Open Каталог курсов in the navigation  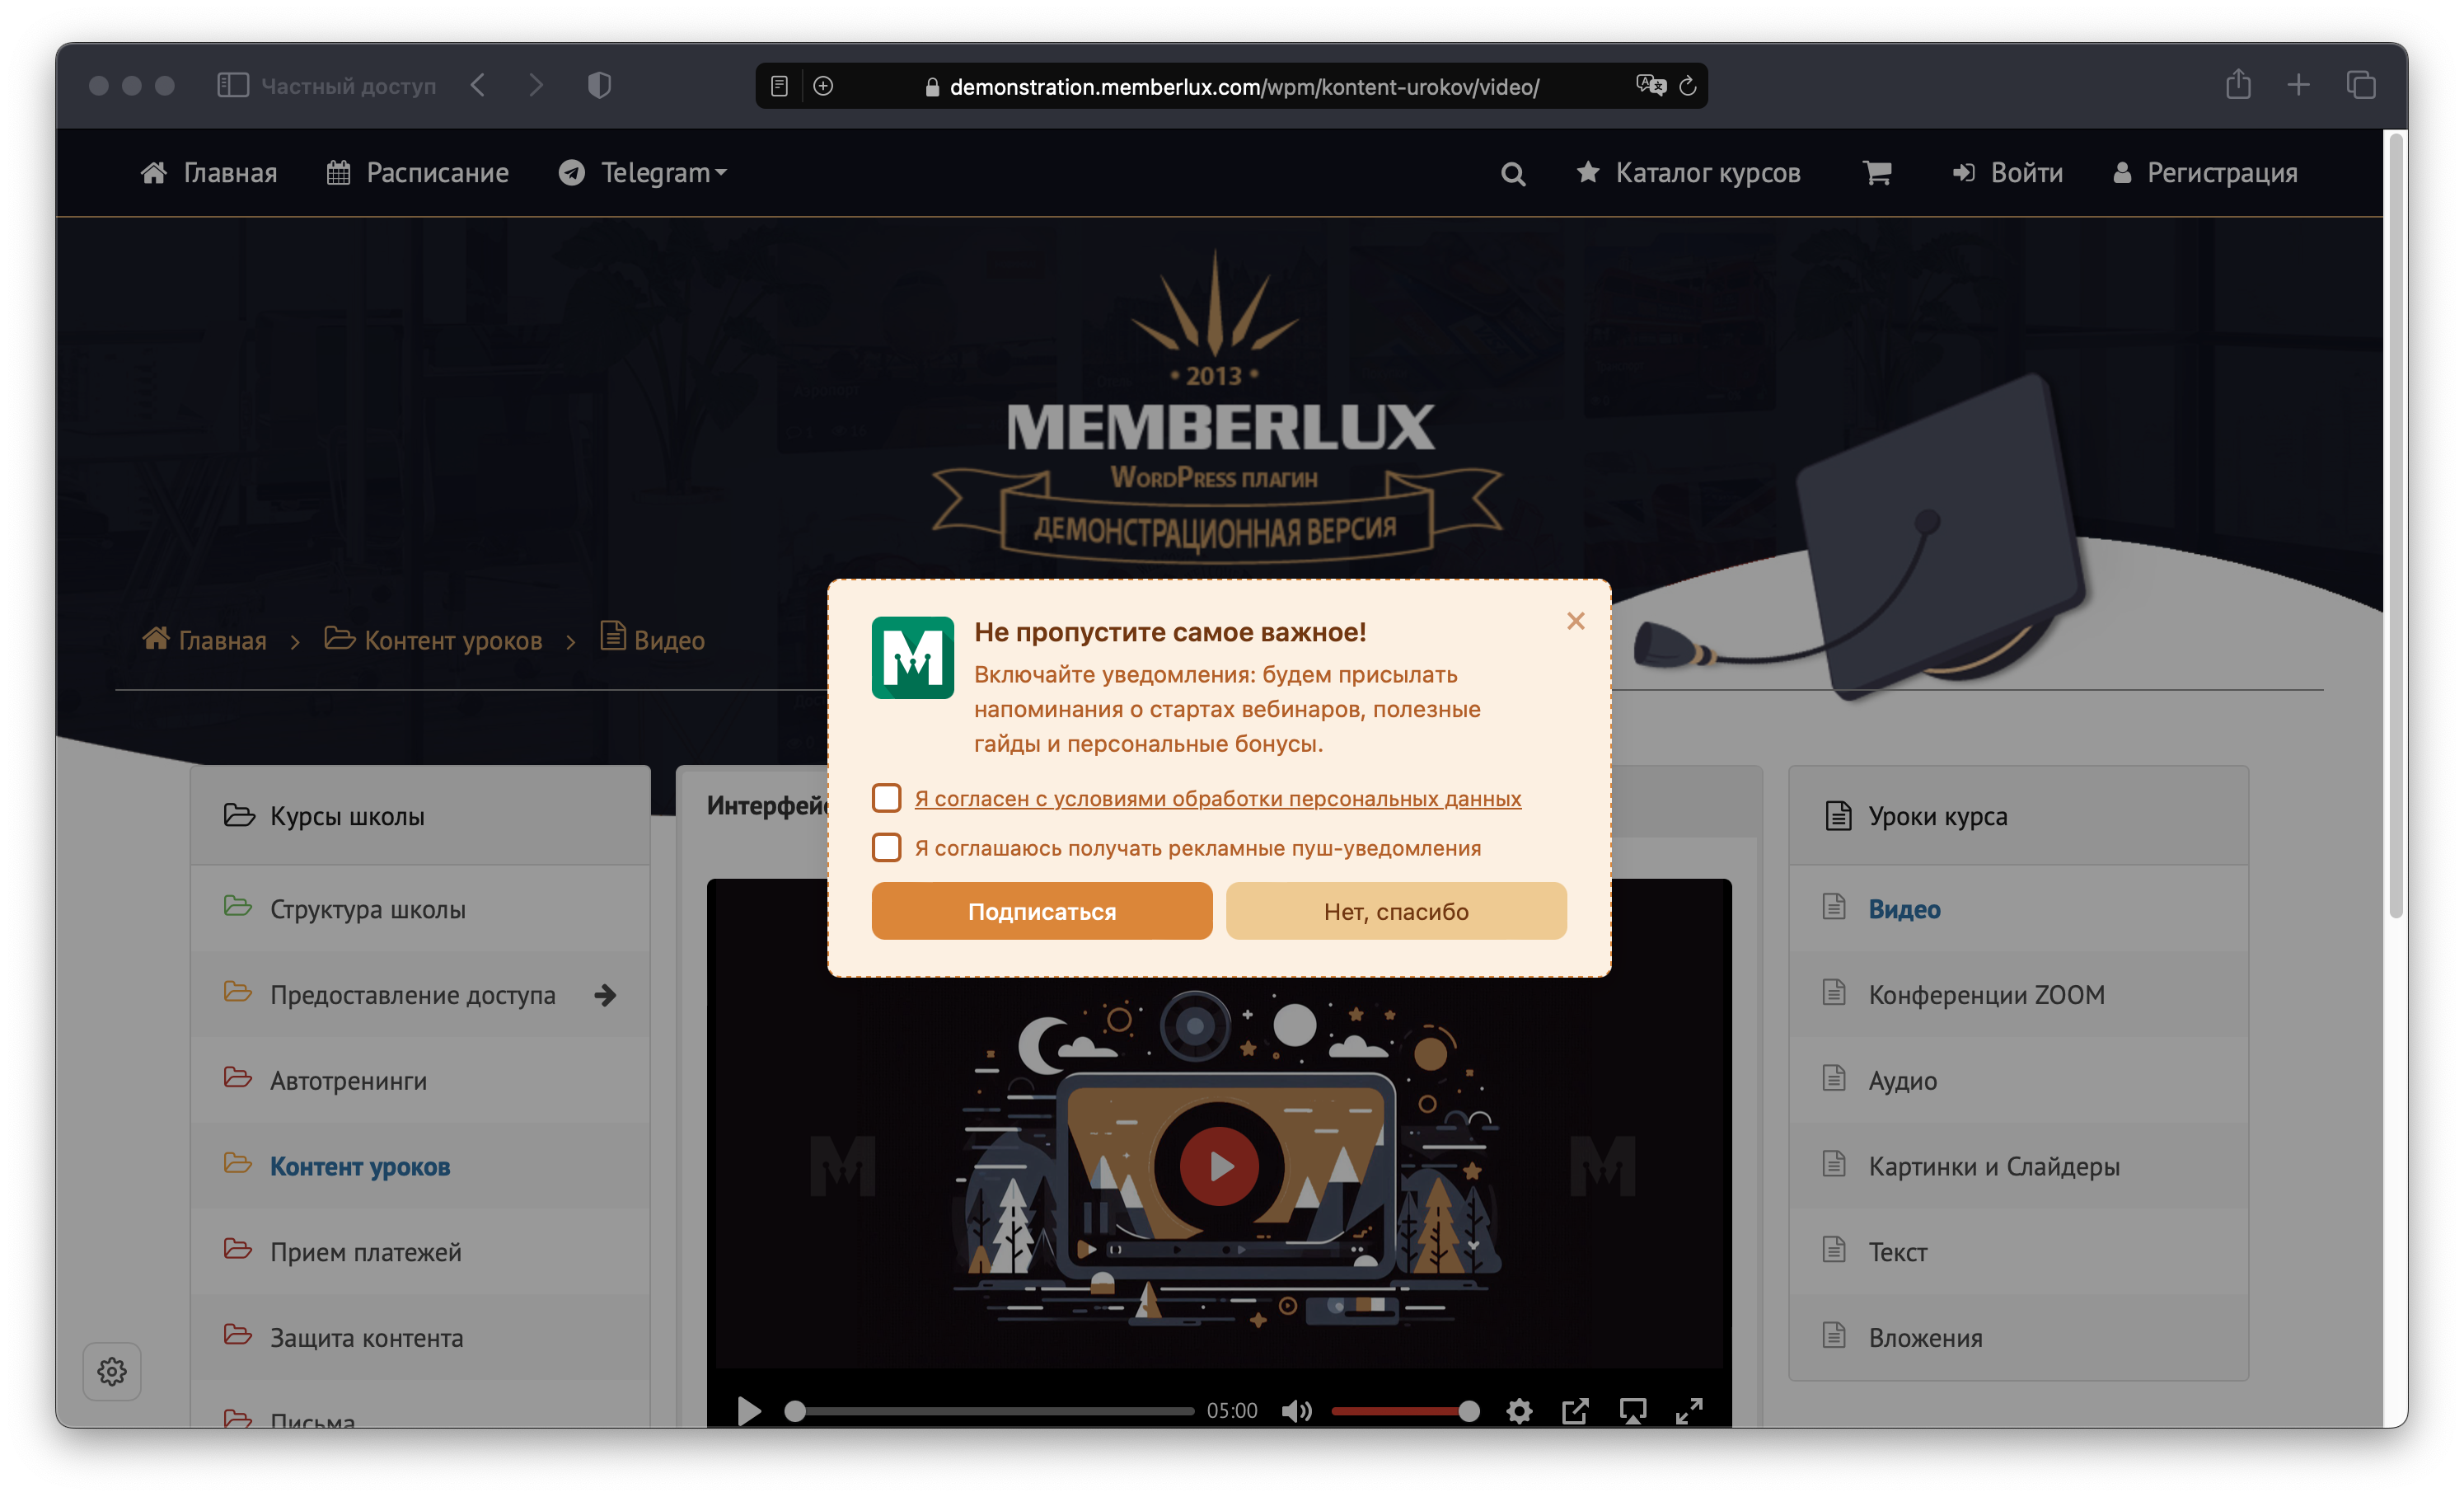pyautogui.click(x=1688, y=173)
